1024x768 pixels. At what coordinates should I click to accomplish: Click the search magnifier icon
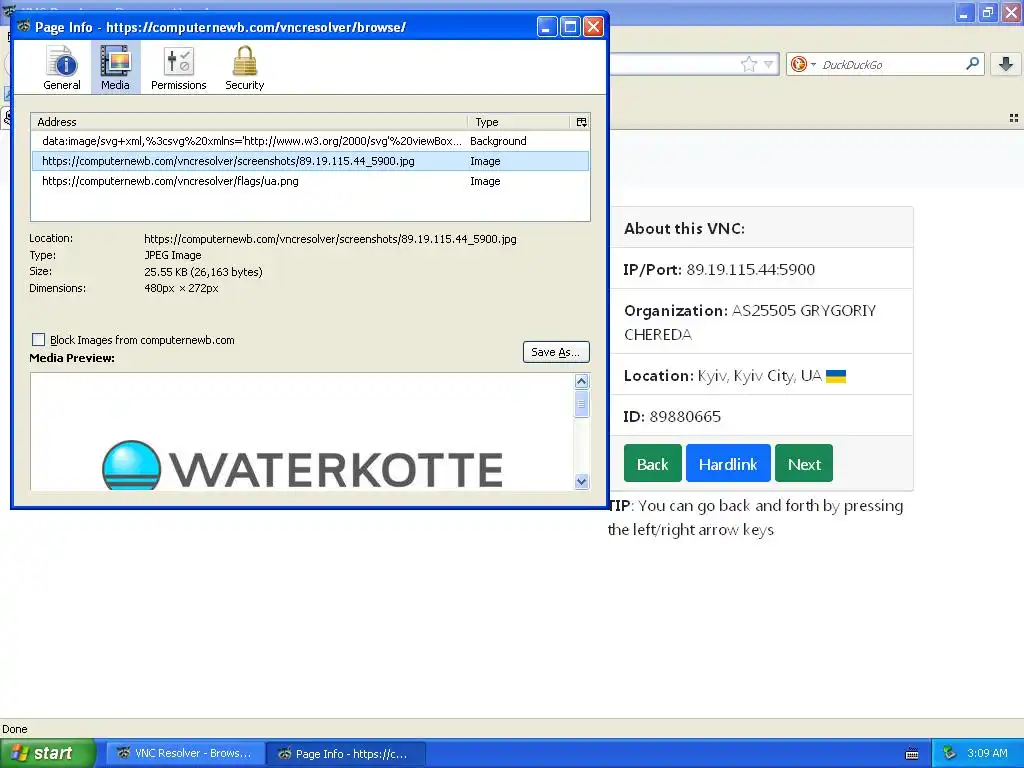click(x=972, y=63)
